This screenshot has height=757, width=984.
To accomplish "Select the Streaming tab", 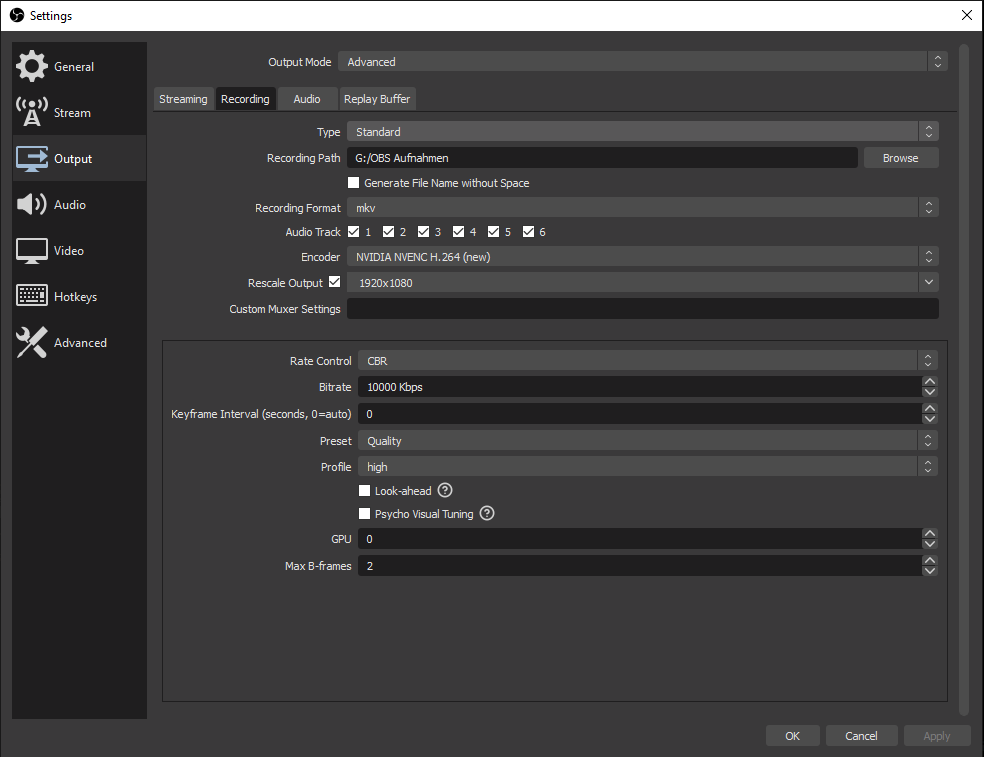I will click(x=183, y=98).
